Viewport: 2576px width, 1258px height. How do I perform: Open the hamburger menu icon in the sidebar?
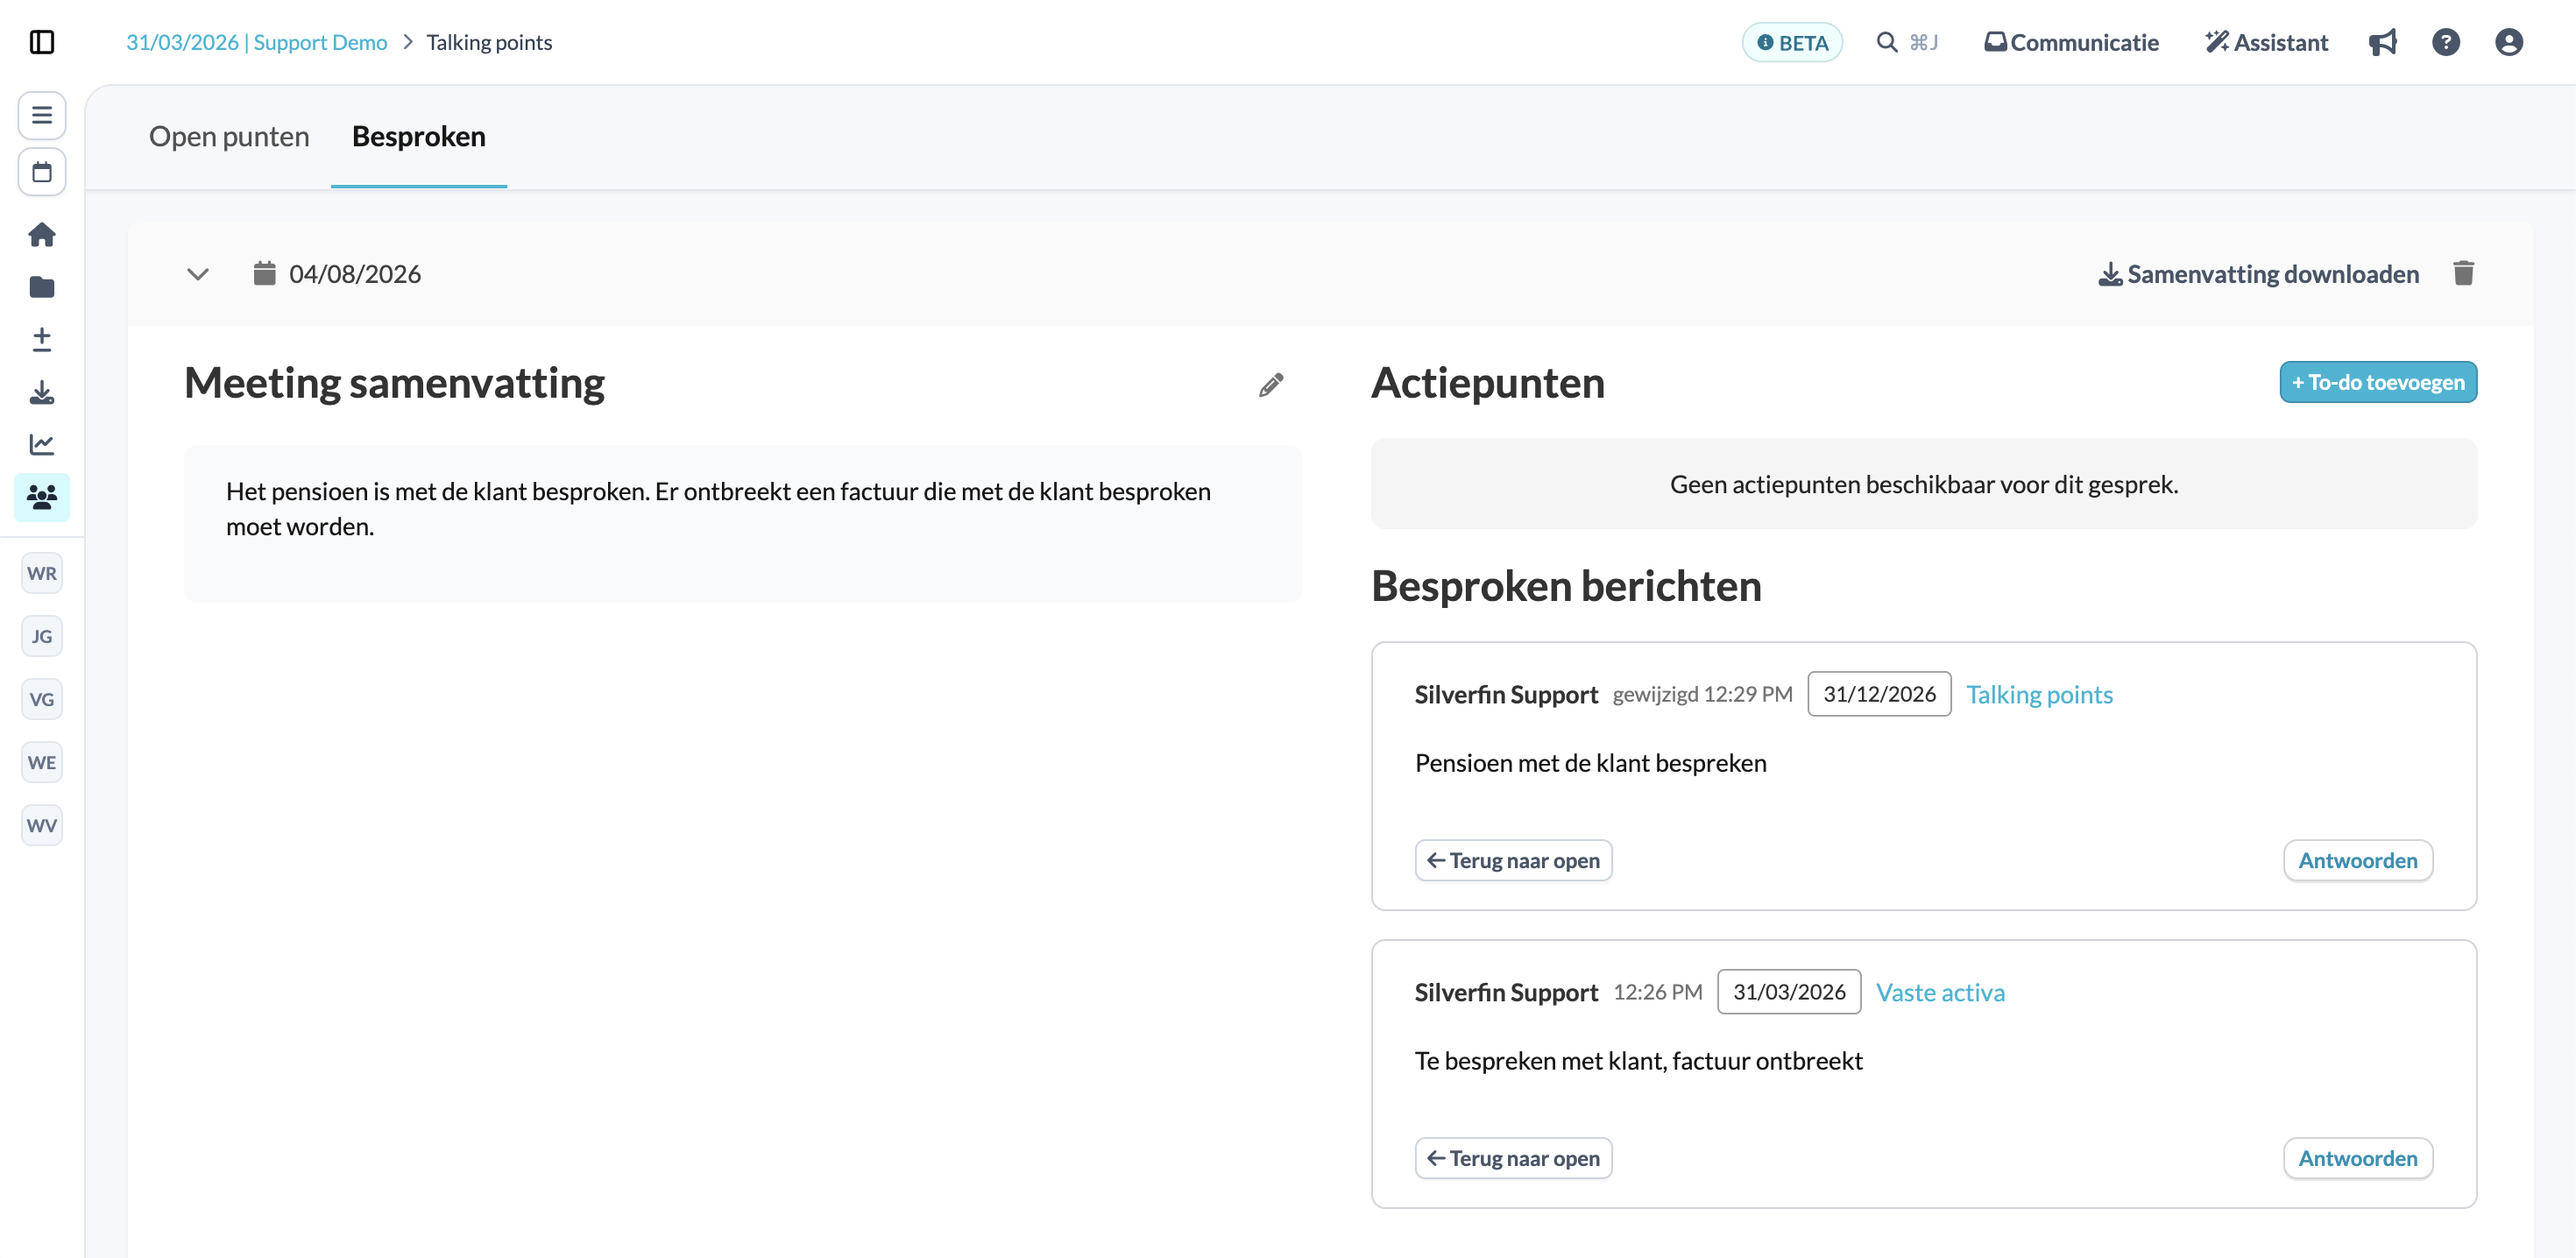point(42,115)
